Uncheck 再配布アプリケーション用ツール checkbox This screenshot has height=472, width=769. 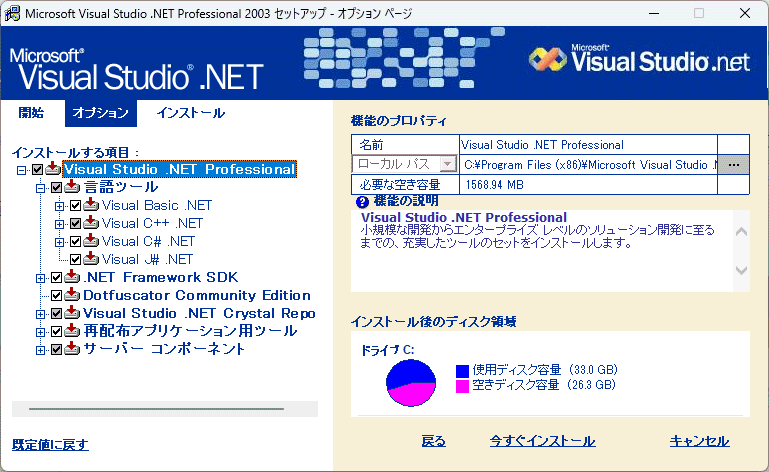pos(56,332)
